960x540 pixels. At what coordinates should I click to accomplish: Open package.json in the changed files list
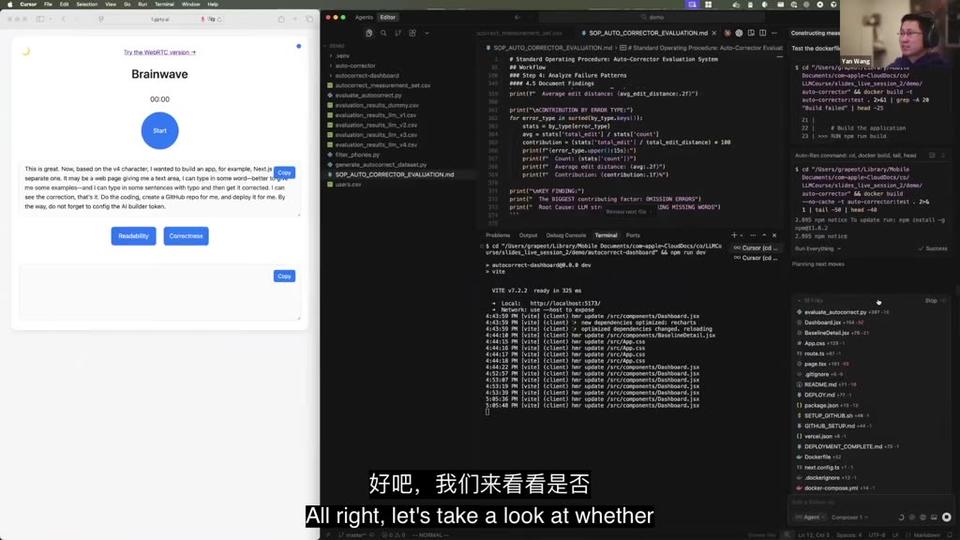[822, 405]
